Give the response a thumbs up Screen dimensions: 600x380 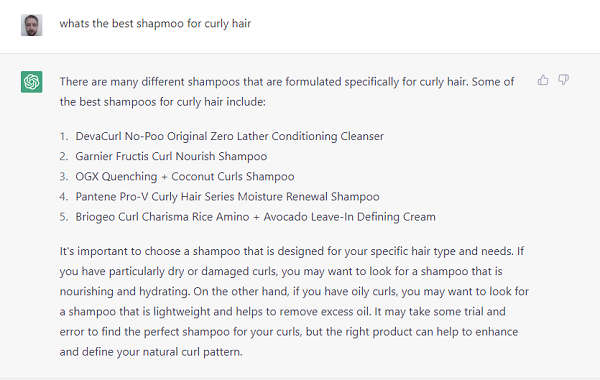[x=543, y=80]
